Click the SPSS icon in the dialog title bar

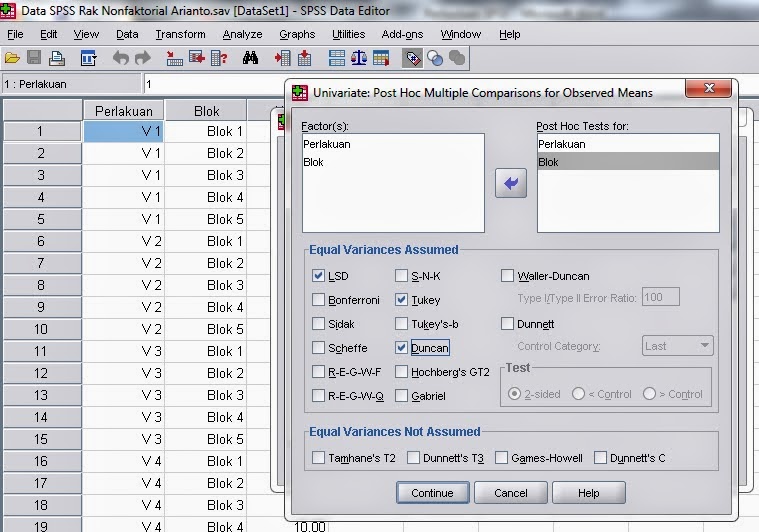[x=300, y=92]
